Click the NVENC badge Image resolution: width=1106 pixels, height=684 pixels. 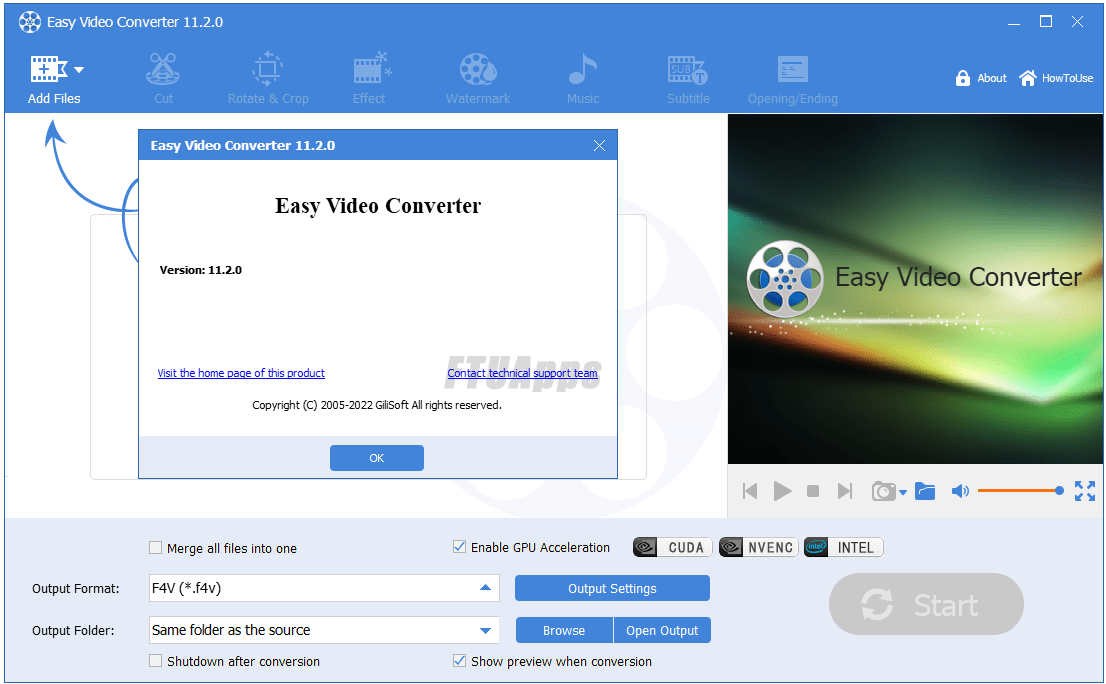tap(758, 547)
